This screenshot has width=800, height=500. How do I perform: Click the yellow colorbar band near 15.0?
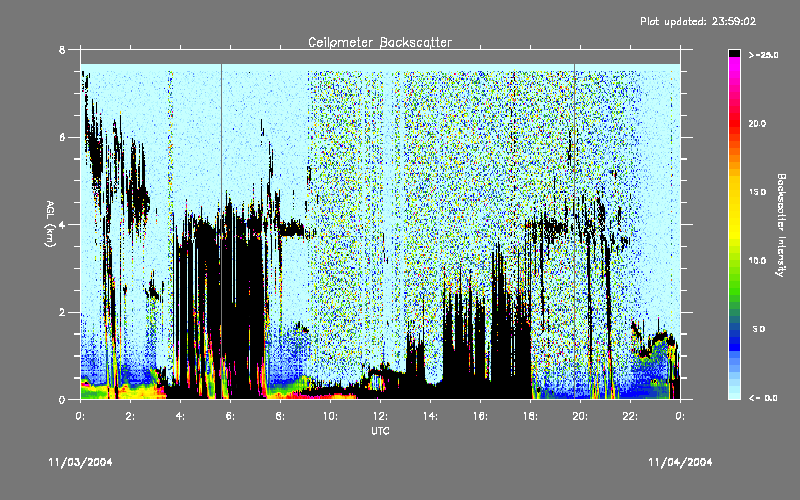(734, 192)
